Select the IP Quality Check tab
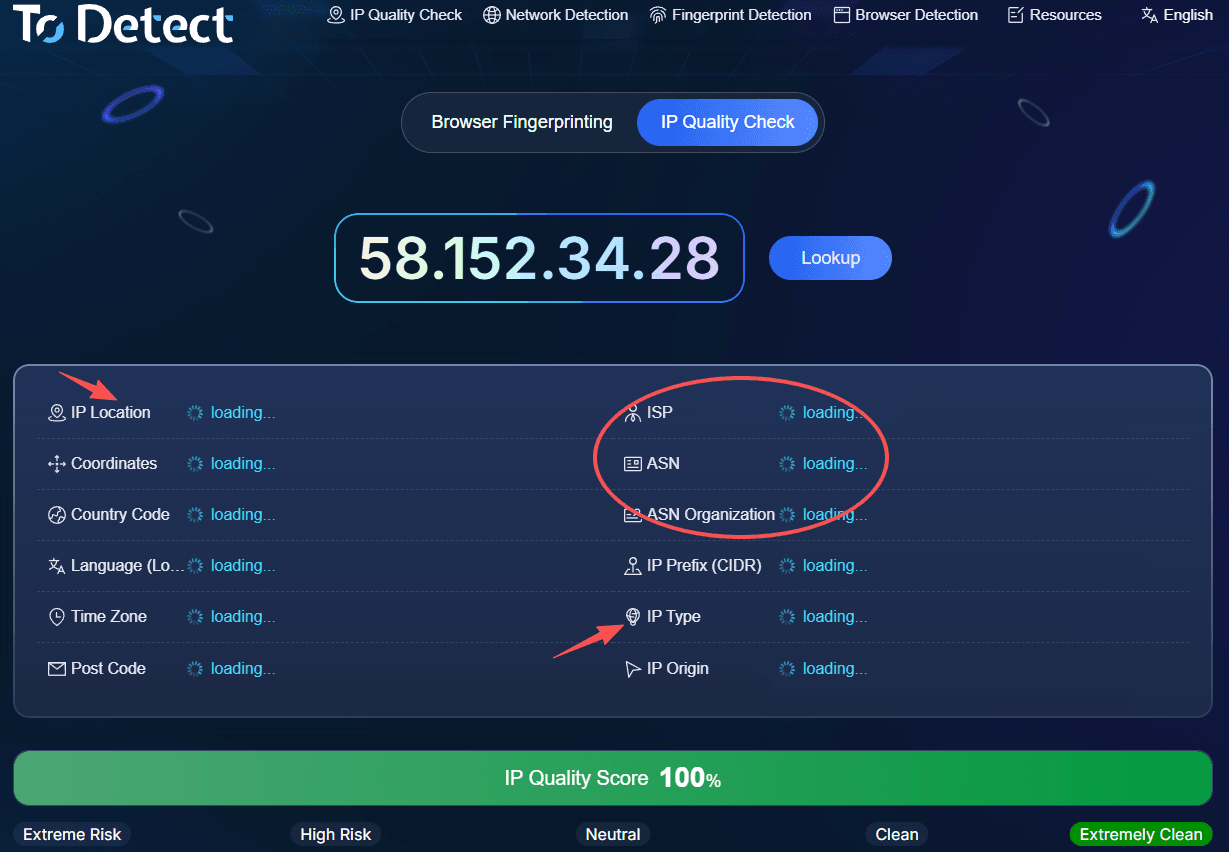The width and height of the screenshot is (1229, 852). tap(727, 122)
